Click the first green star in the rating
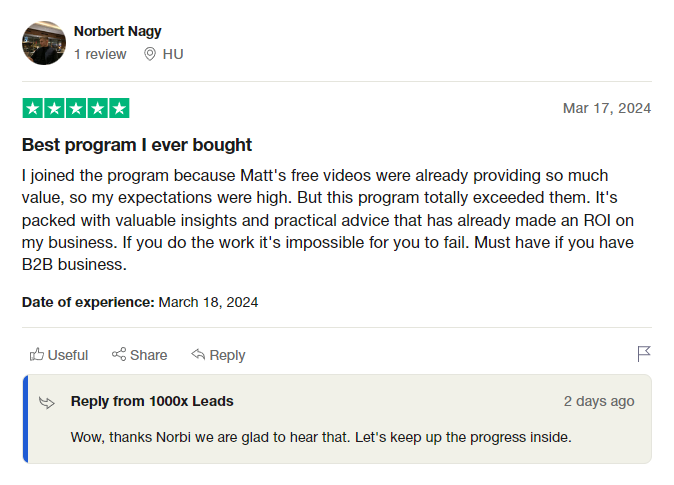The height and width of the screenshot is (485, 674). coord(32,108)
